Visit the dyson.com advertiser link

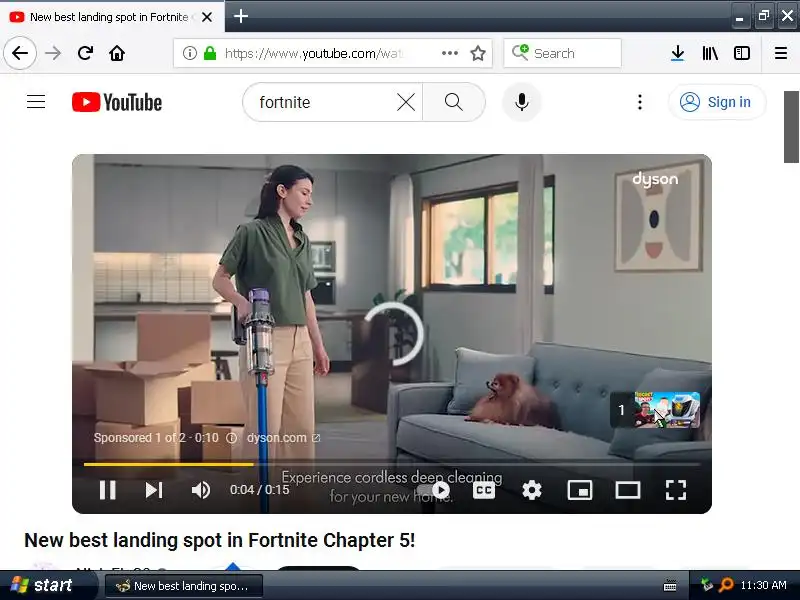coord(283,438)
